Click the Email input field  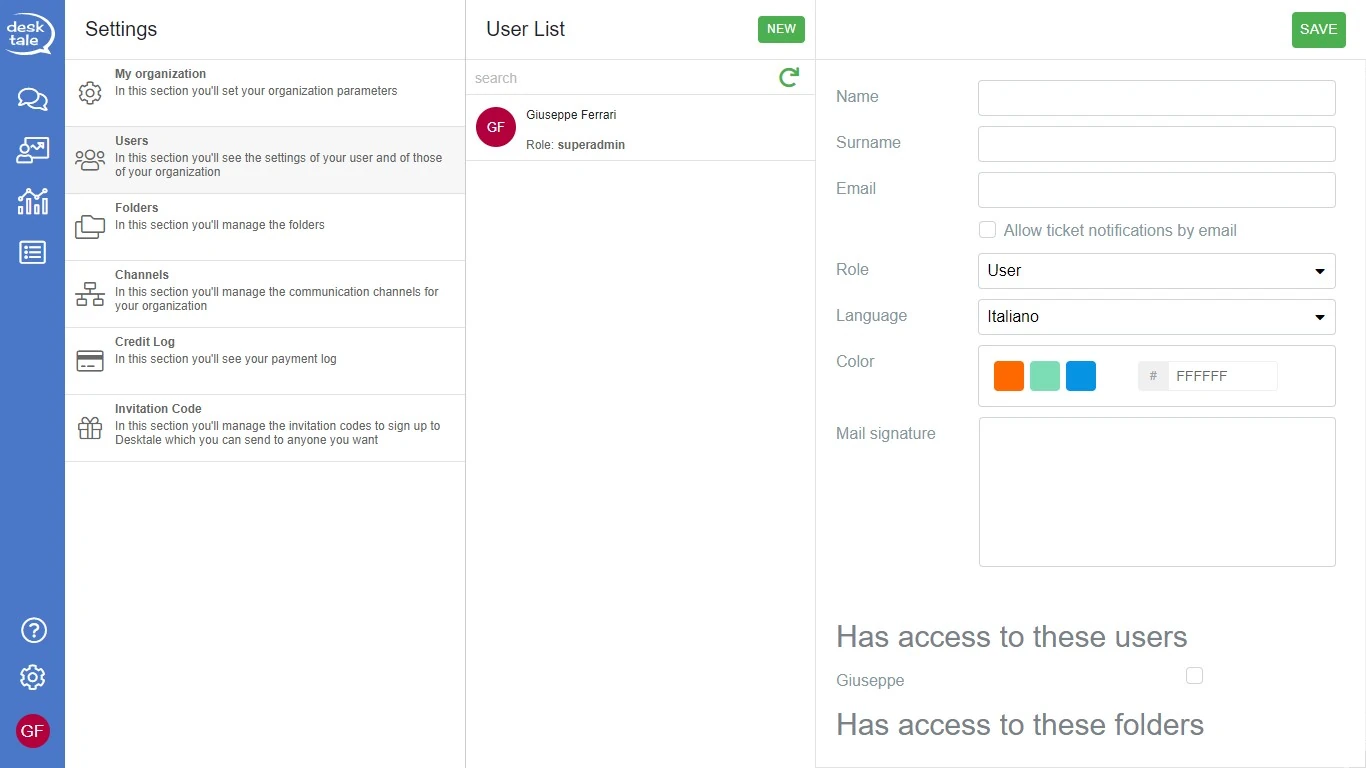[x=1157, y=190]
